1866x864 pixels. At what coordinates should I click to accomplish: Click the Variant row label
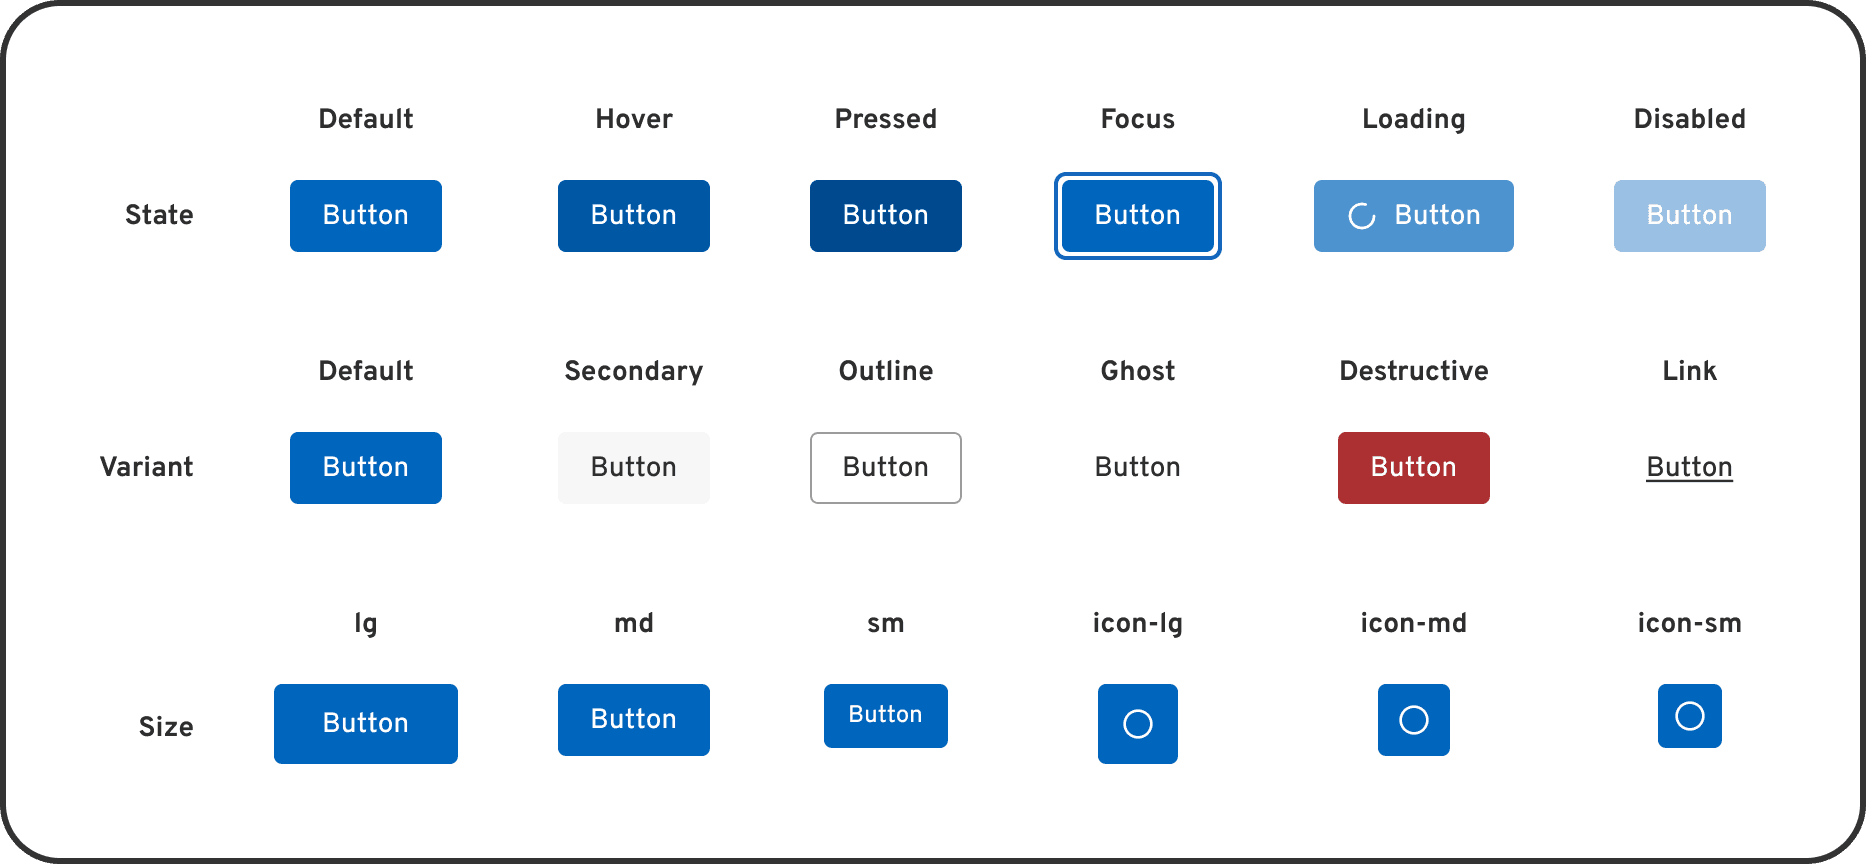point(146,467)
